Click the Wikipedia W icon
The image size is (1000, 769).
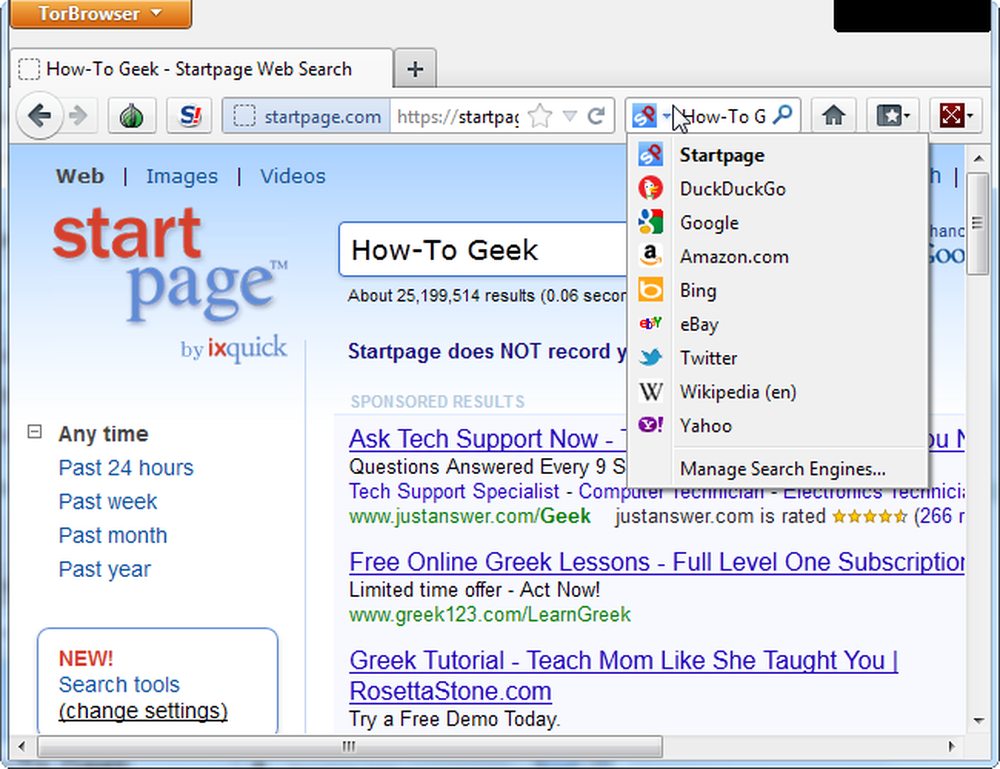pyautogui.click(x=651, y=391)
